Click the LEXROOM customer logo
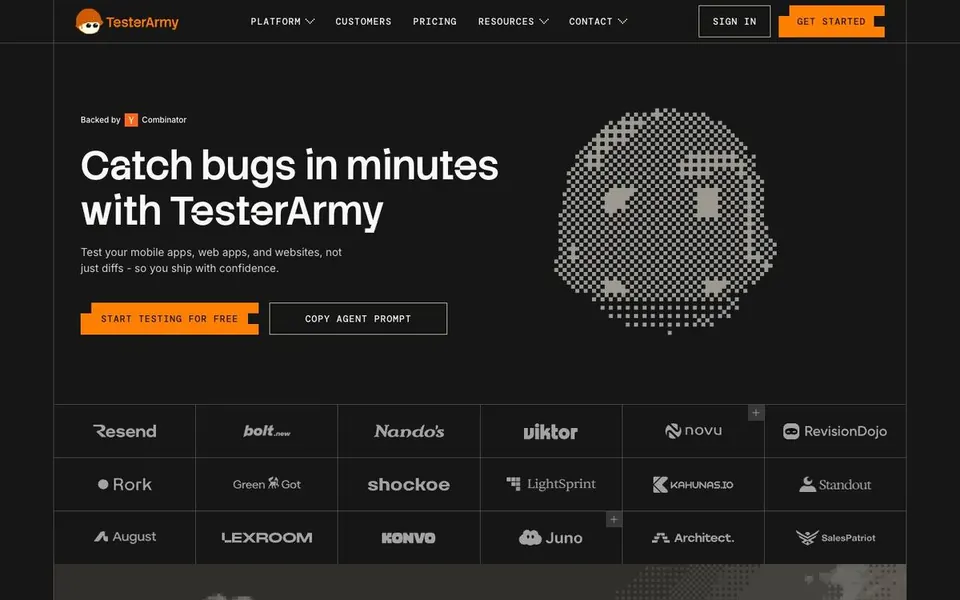The width and height of the screenshot is (960, 600). click(x=267, y=538)
